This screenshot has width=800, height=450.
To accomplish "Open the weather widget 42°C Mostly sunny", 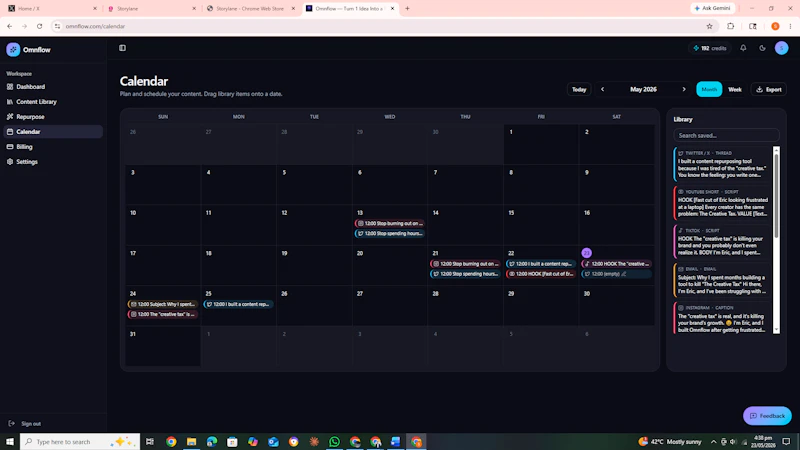I will coord(670,441).
